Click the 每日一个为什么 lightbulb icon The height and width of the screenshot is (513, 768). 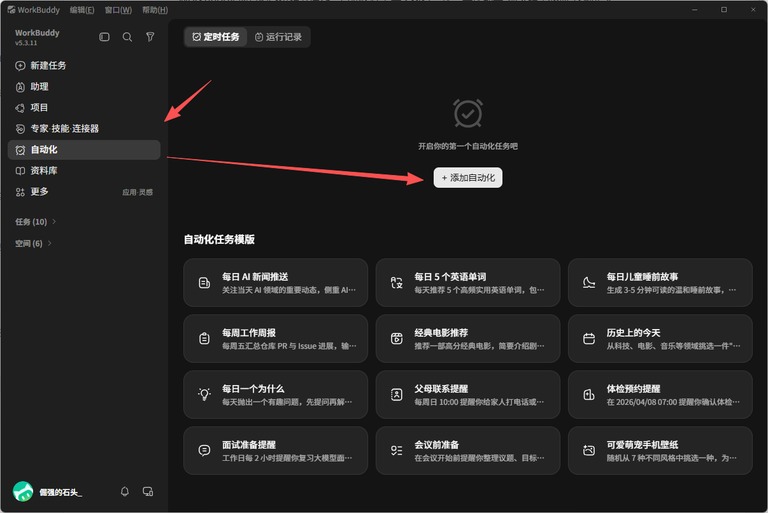pos(204,394)
